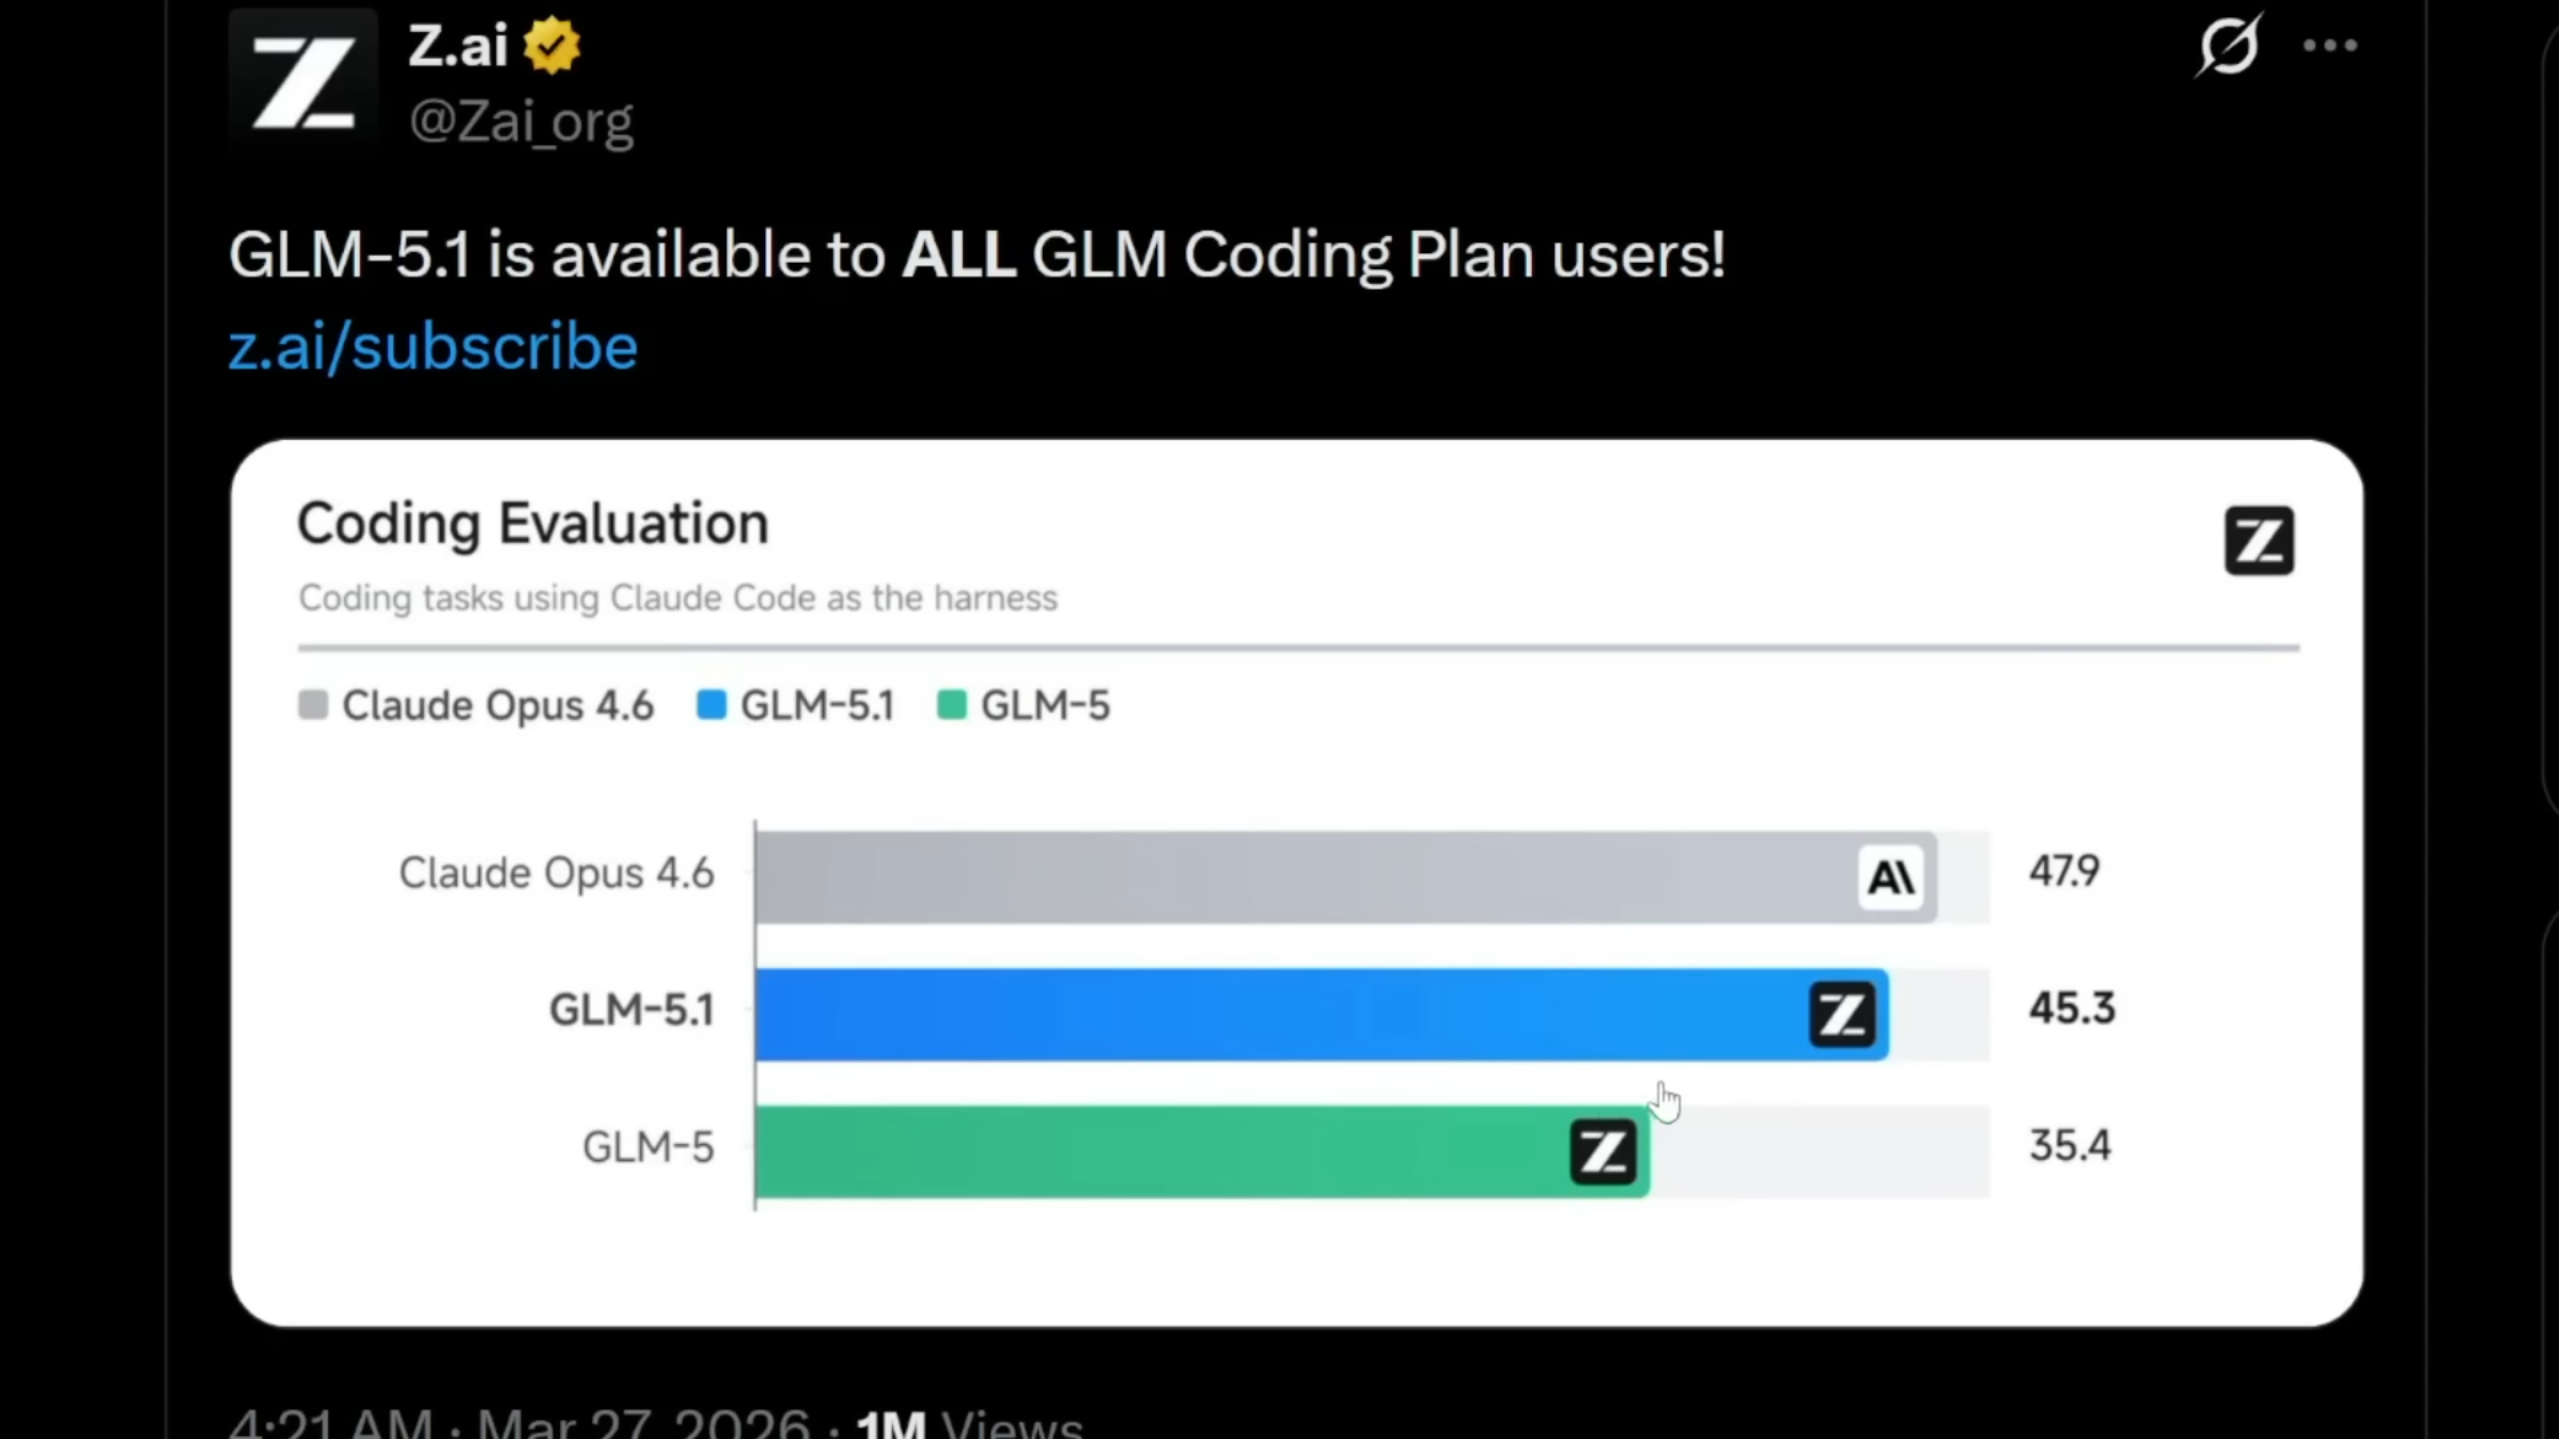Click the Z logo on green bar

click(x=1602, y=1151)
